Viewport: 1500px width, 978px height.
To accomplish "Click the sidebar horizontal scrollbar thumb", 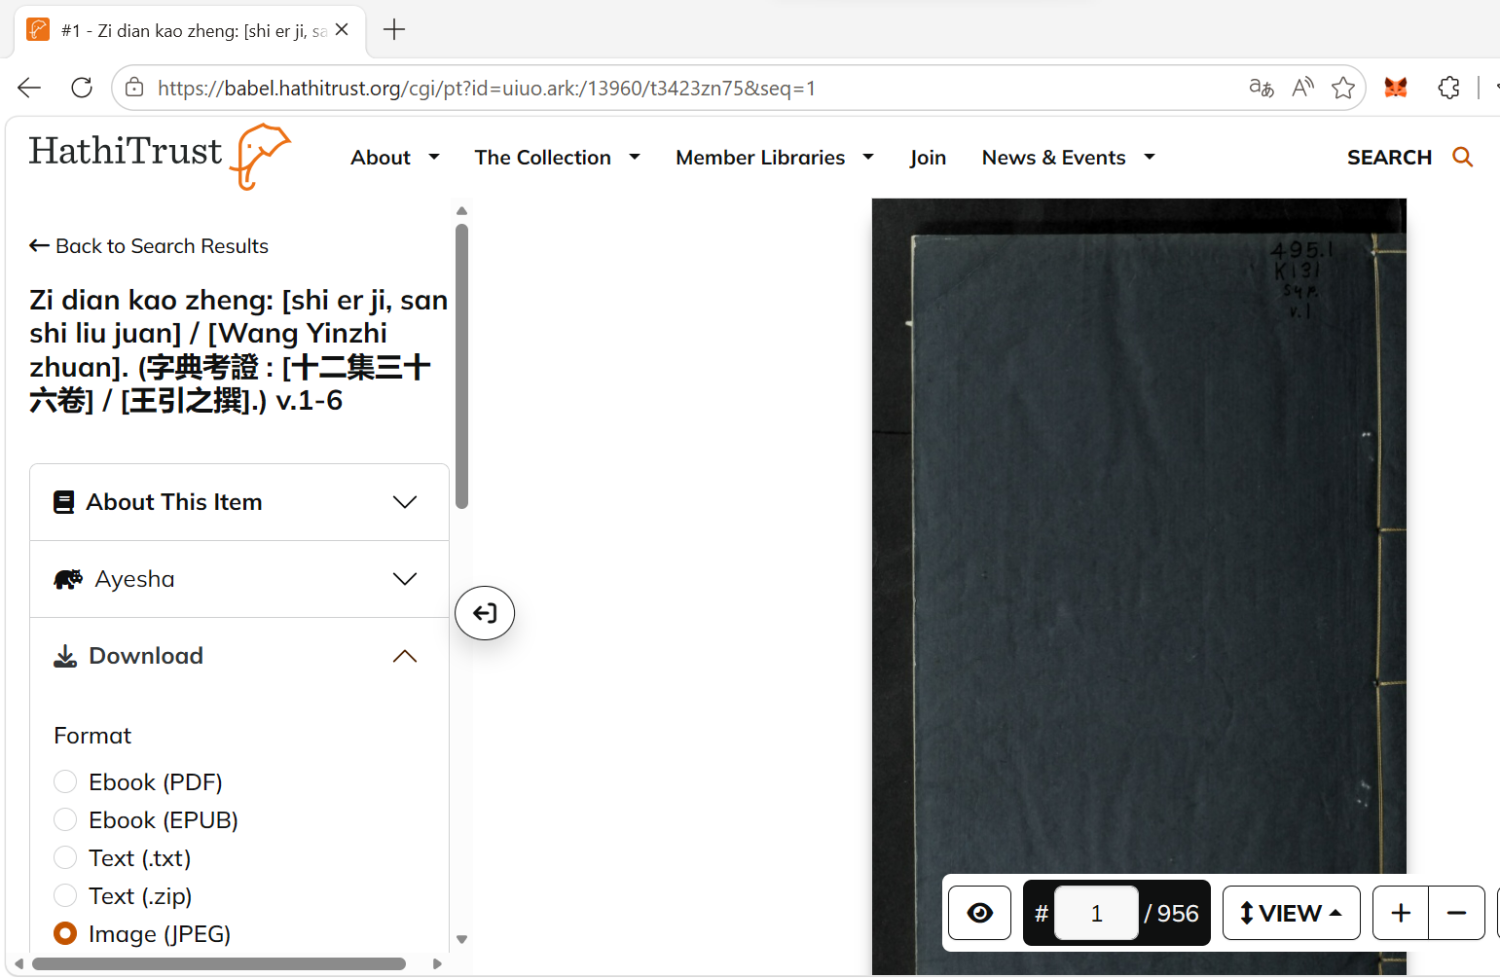I will (x=219, y=964).
